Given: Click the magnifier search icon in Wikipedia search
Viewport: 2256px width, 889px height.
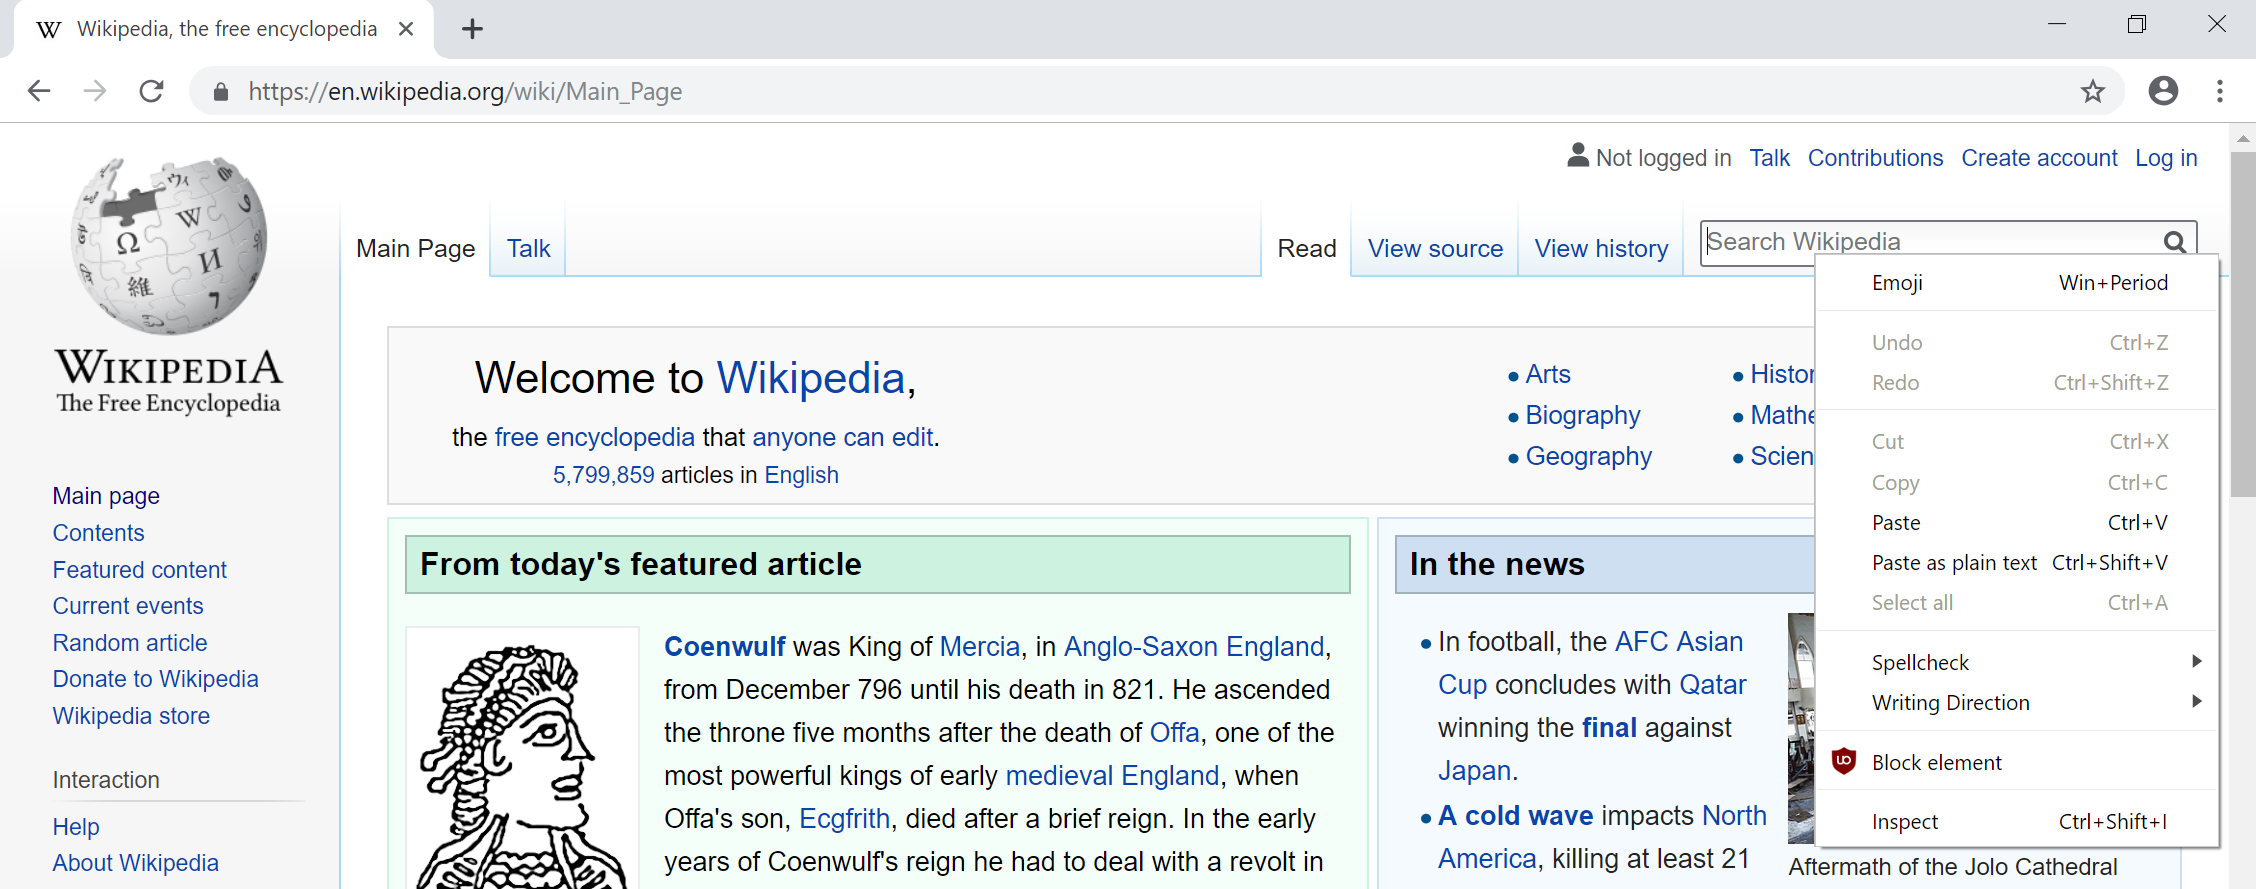Looking at the screenshot, I should pos(2174,242).
